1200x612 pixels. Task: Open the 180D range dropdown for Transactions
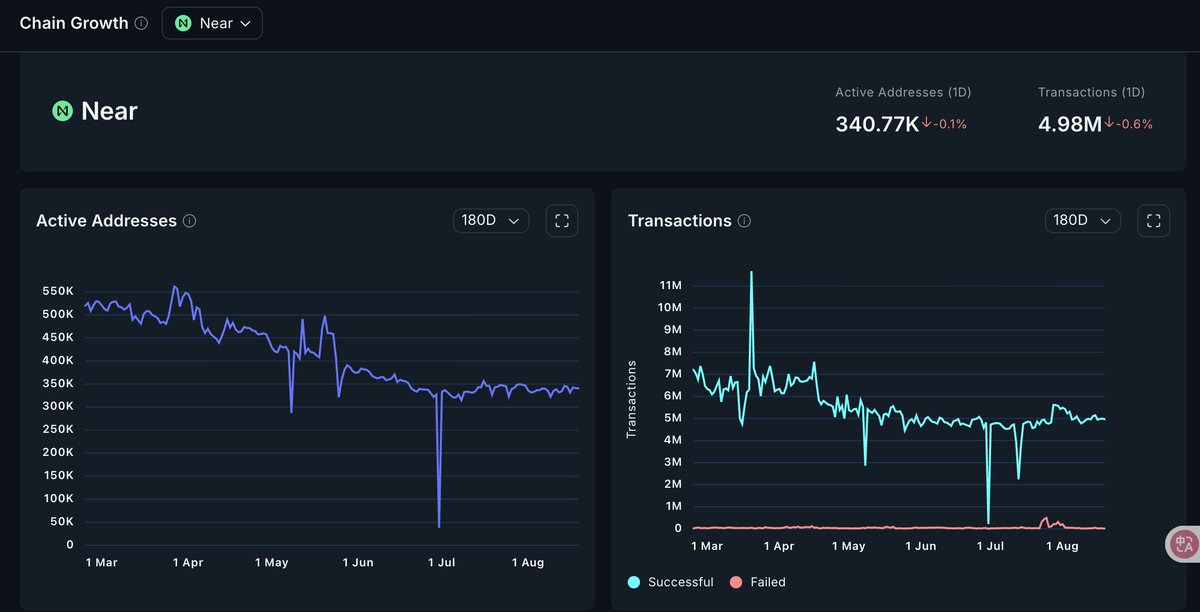[1083, 221]
